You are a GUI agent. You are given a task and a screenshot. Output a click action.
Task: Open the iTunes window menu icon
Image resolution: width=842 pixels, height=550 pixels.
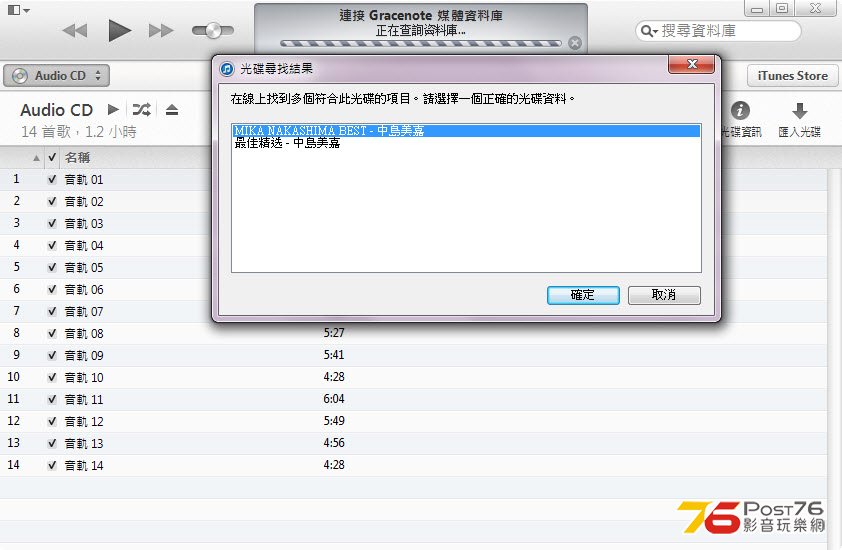18,10
